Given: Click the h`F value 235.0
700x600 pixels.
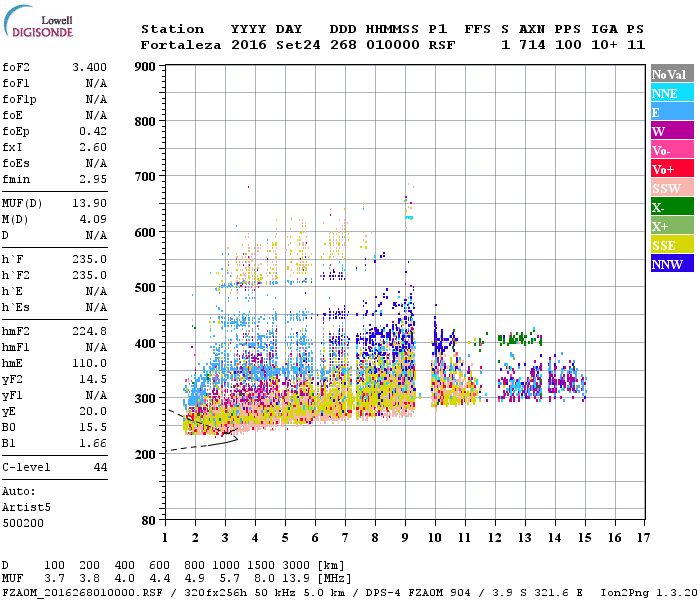Looking at the screenshot, I should click(89, 259).
